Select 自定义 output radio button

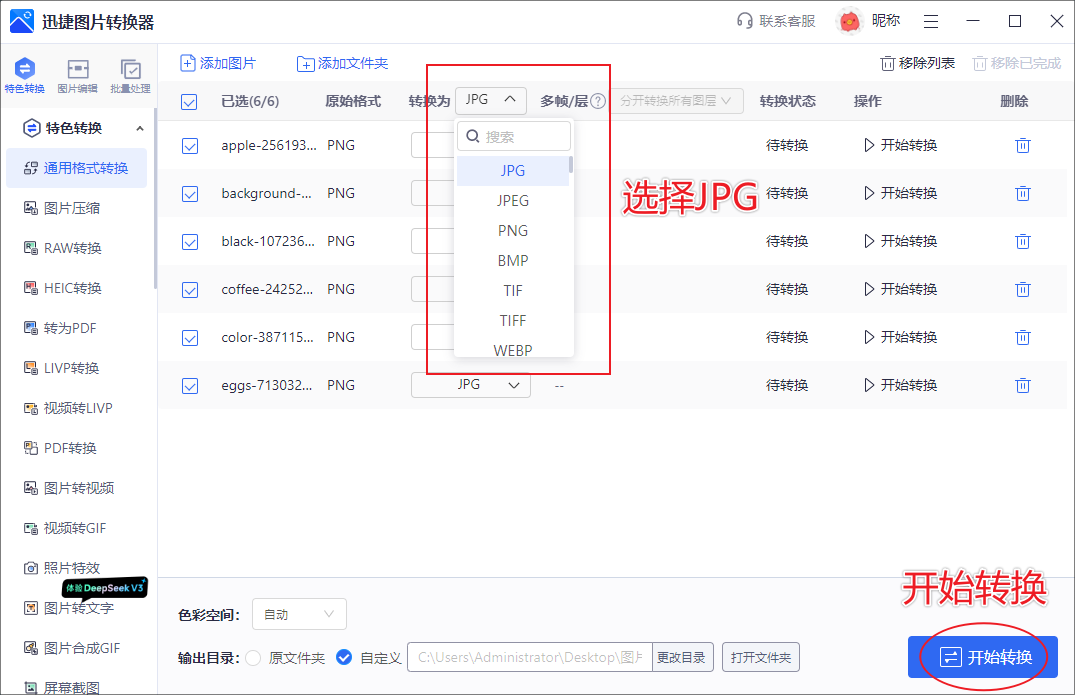344,658
